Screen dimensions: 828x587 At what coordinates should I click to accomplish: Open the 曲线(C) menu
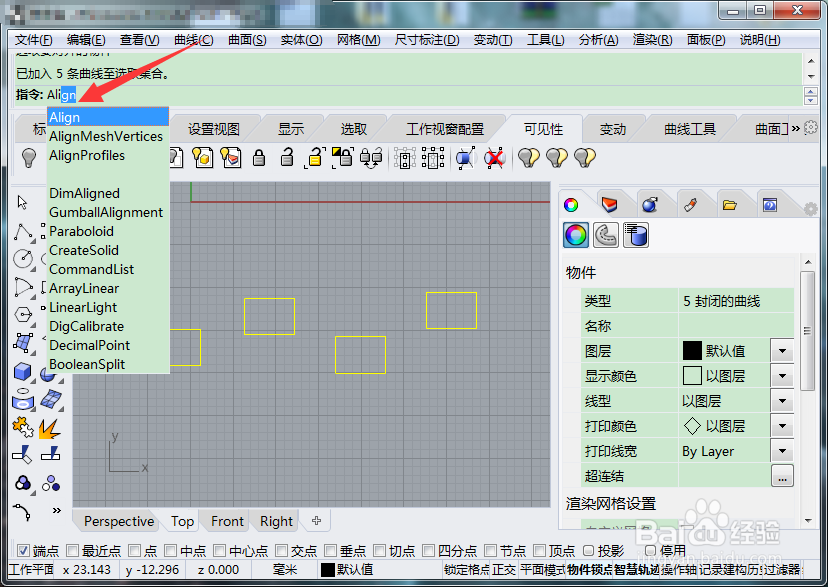click(x=194, y=40)
